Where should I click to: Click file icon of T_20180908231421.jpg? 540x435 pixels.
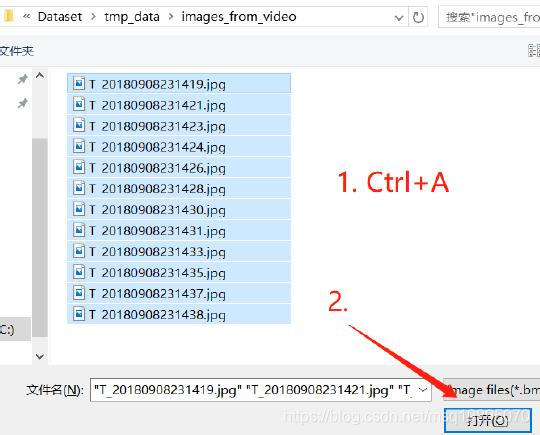pyautogui.click(x=79, y=104)
